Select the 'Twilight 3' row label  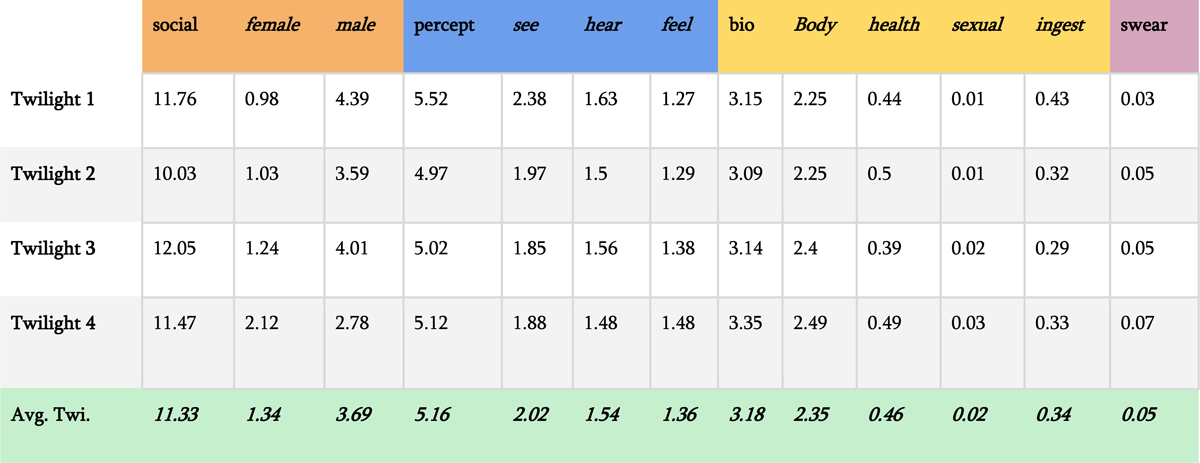point(53,248)
